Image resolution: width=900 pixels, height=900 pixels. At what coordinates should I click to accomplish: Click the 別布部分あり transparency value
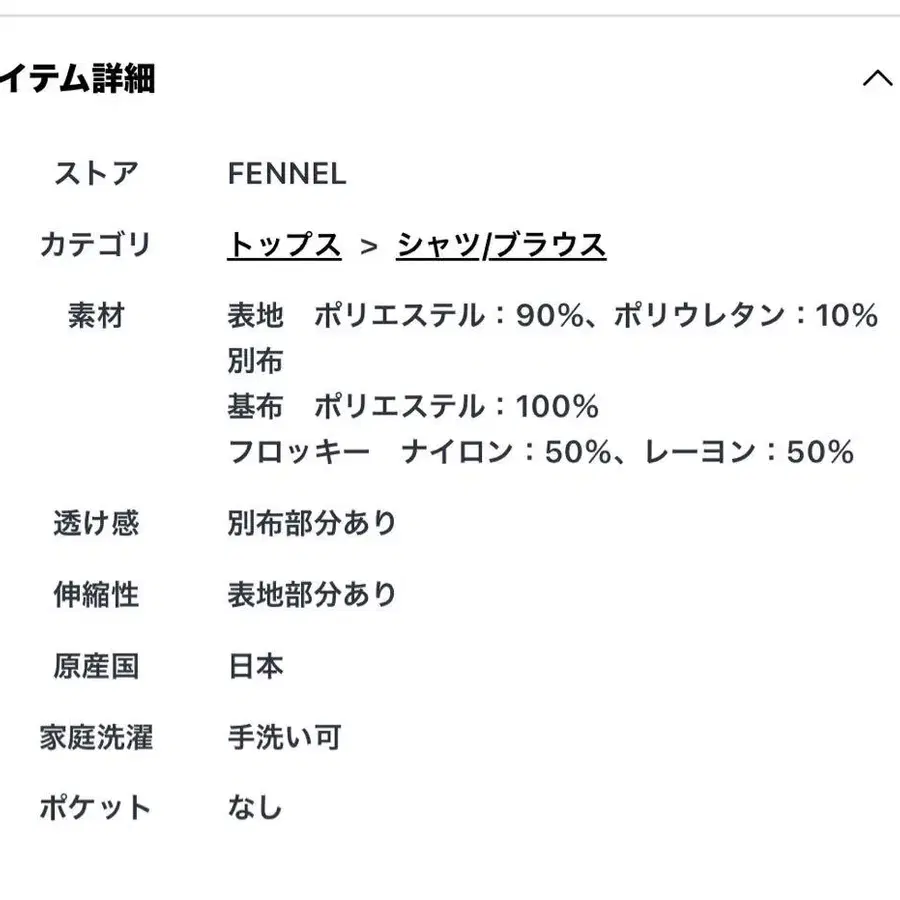[312, 523]
